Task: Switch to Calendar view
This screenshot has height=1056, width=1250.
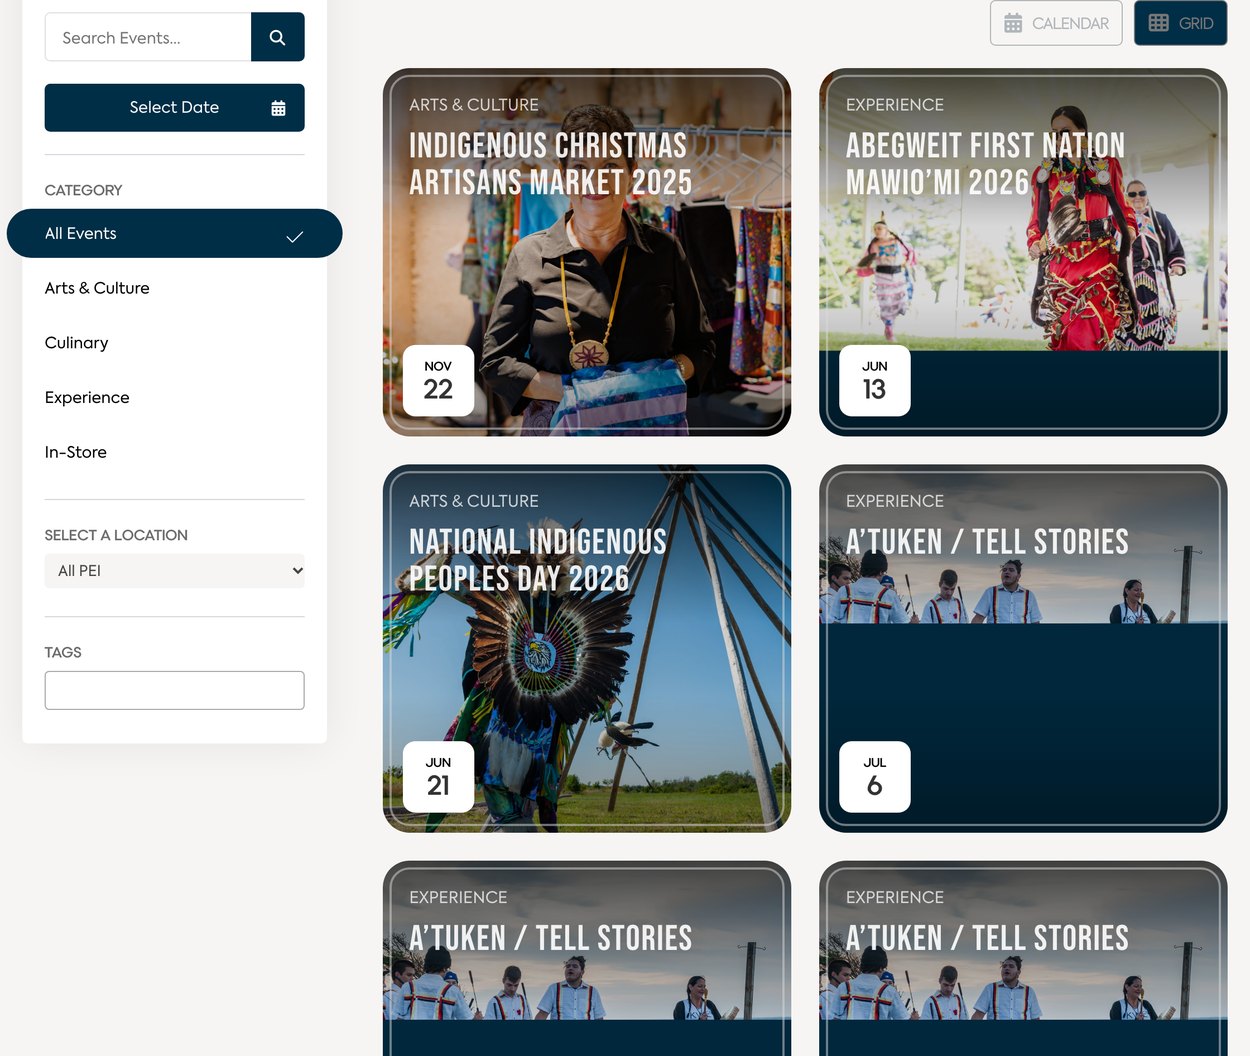Action: (x=1056, y=23)
